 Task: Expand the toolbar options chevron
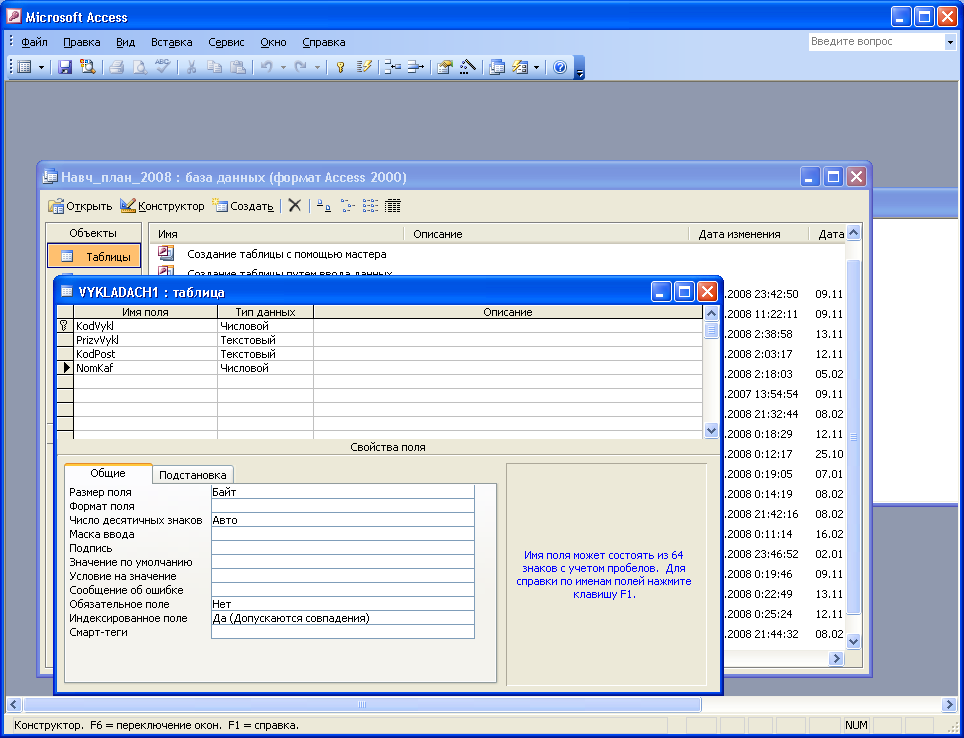[579, 68]
